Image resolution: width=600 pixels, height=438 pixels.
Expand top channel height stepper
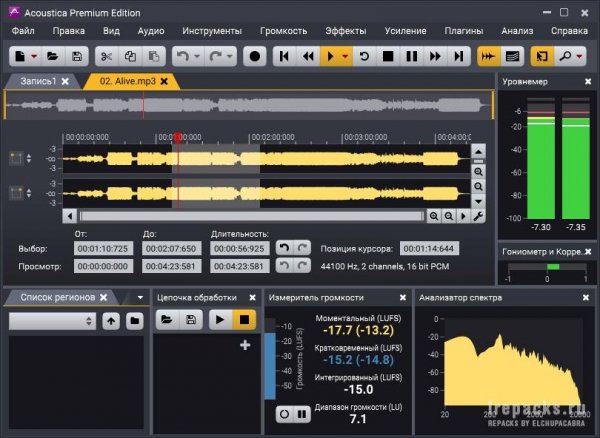tap(29, 158)
